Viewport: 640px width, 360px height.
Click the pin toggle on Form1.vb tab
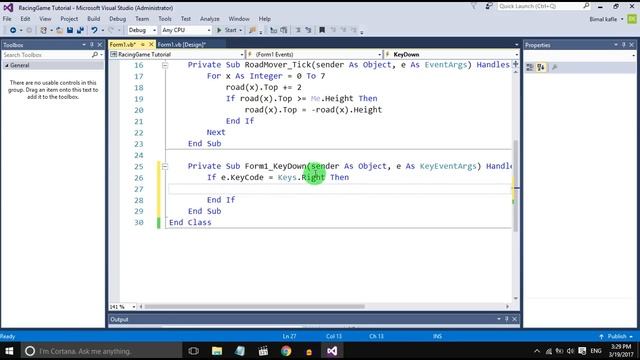click(x=142, y=44)
